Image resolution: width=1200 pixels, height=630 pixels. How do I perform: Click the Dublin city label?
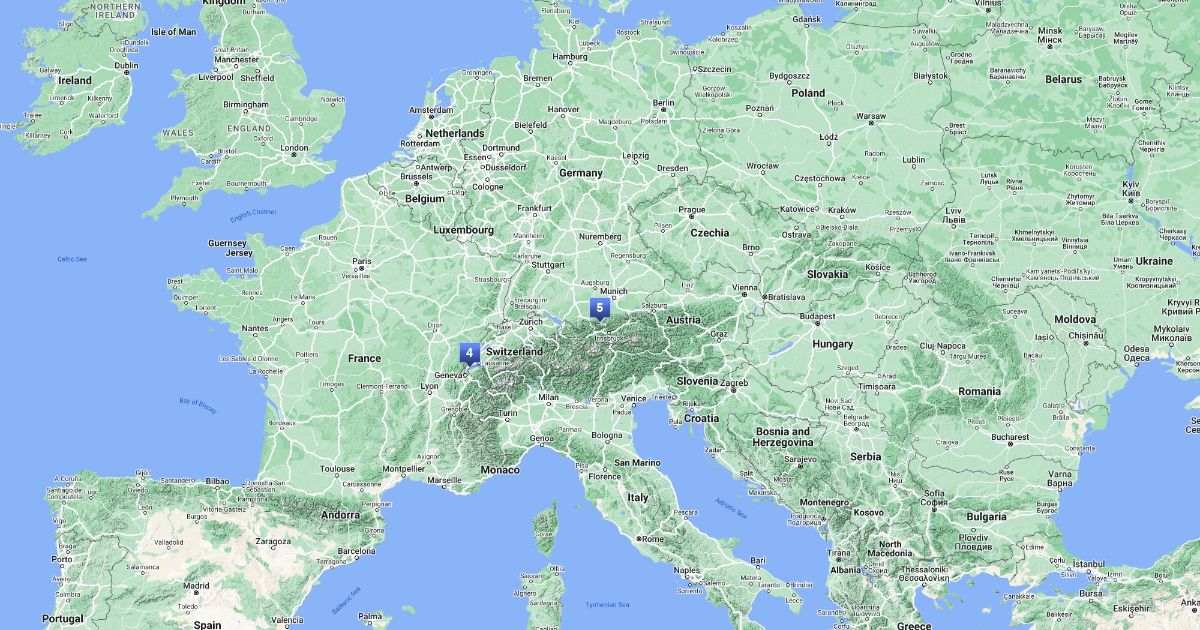click(x=126, y=66)
